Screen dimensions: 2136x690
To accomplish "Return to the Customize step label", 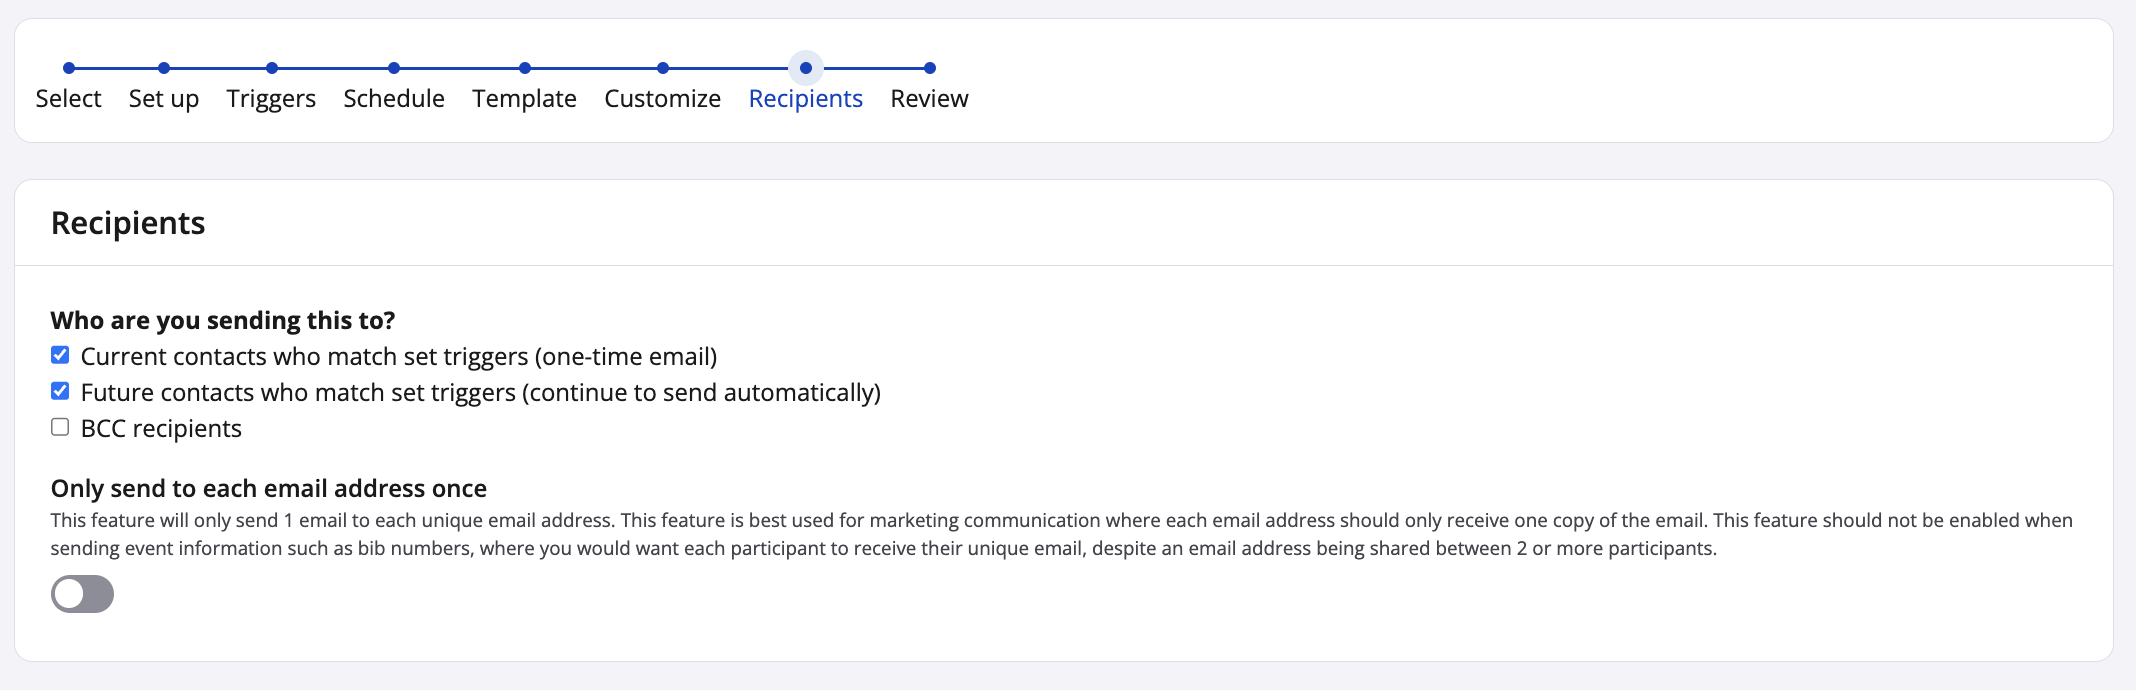I will point(663,99).
